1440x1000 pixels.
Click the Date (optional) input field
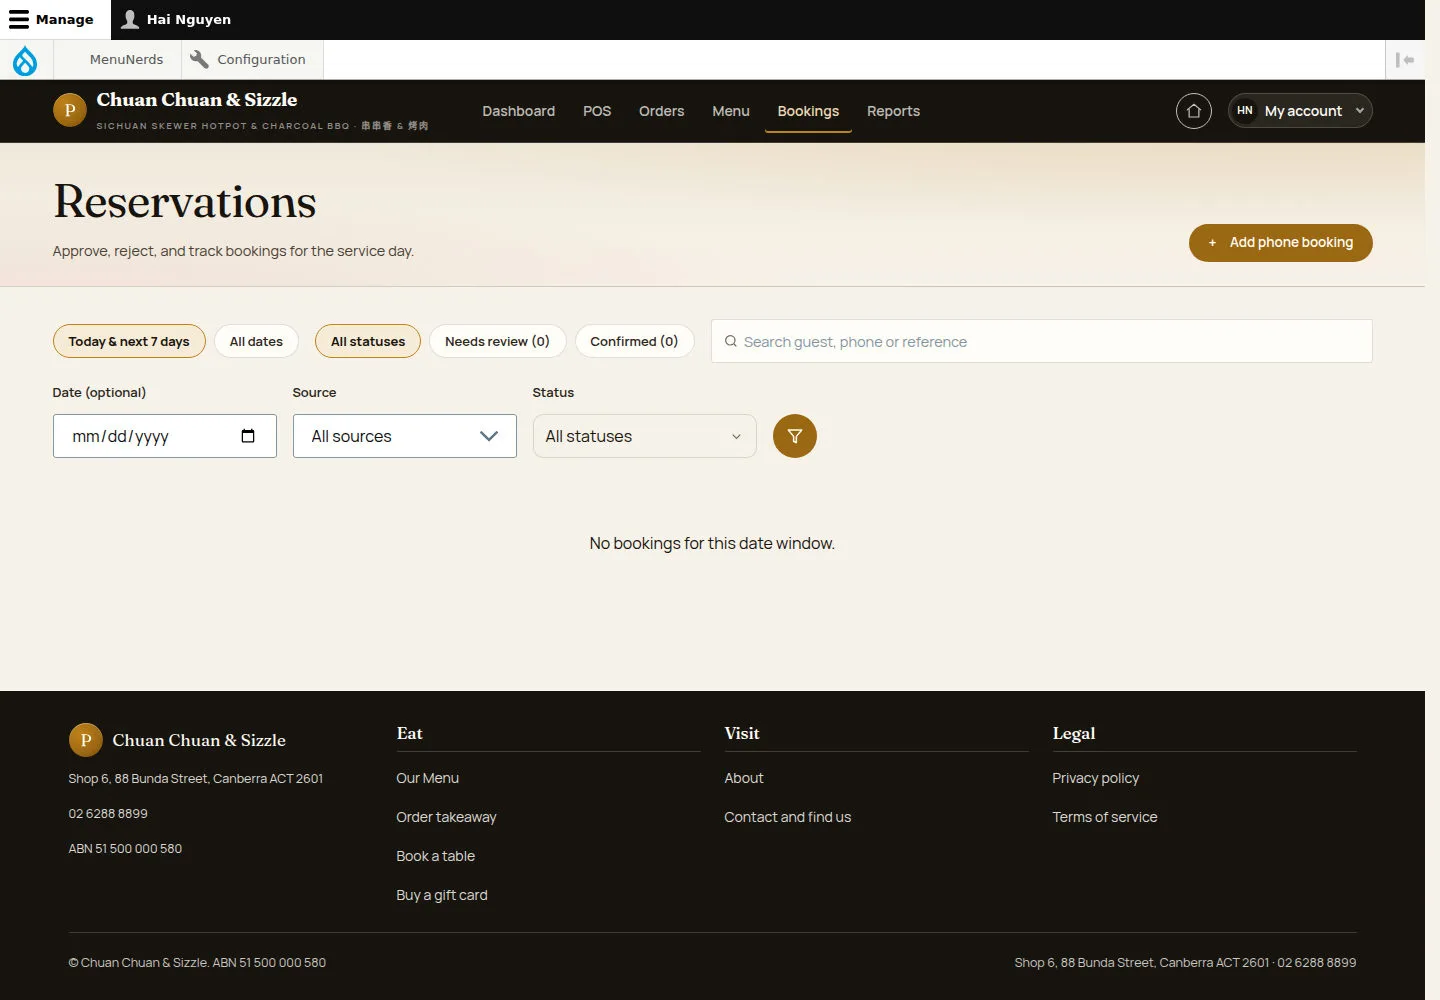(x=165, y=436)
